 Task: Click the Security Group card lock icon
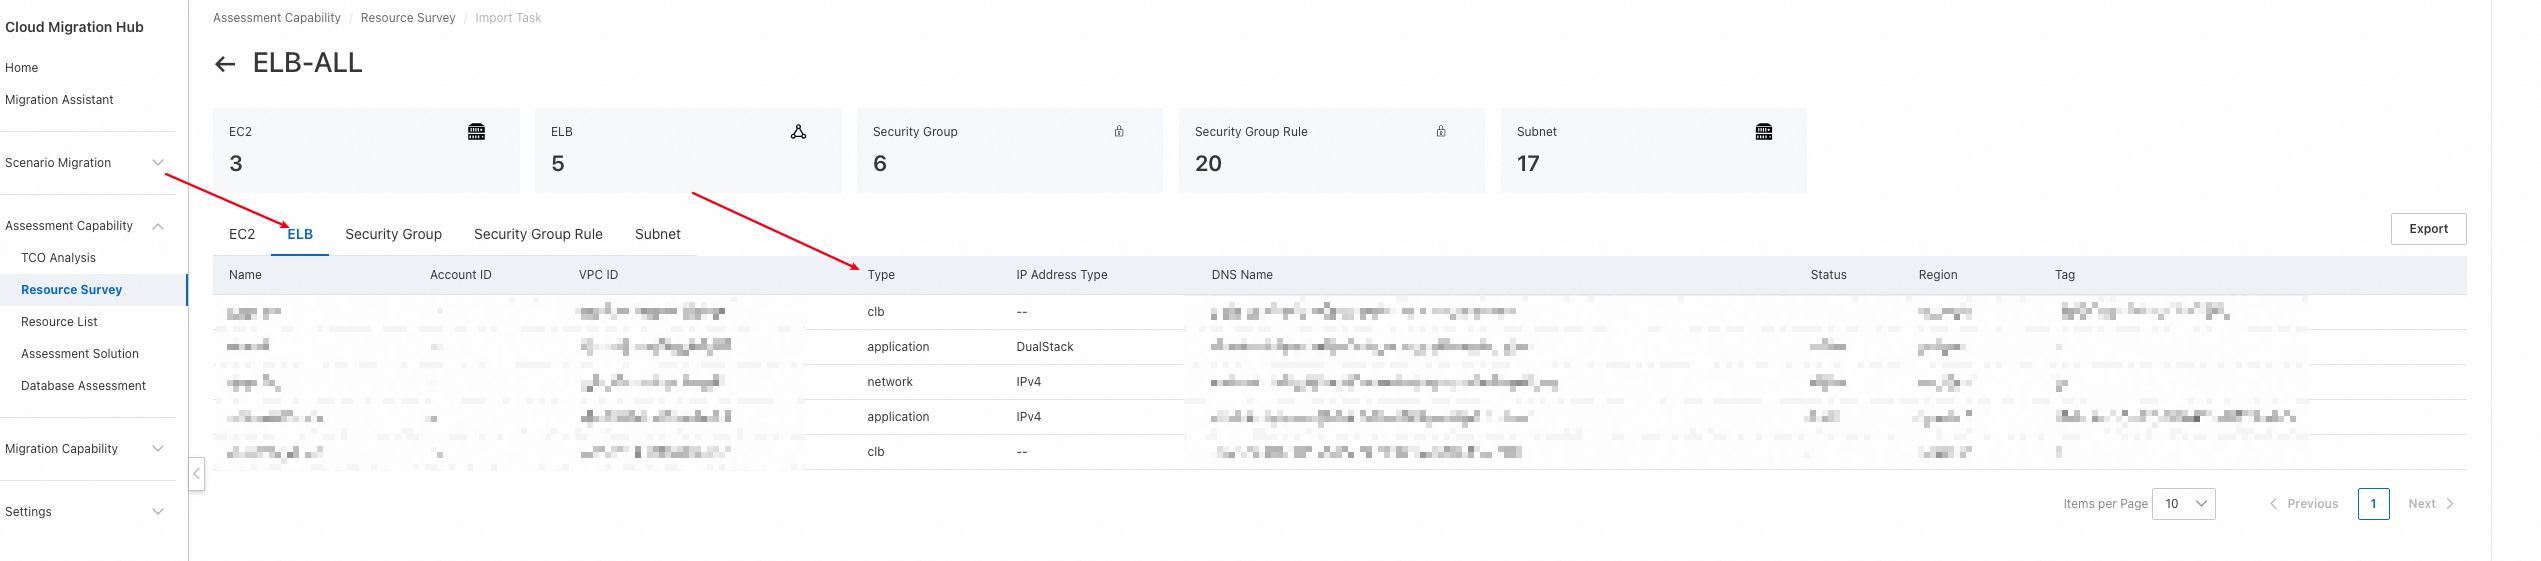[1119, 131]
